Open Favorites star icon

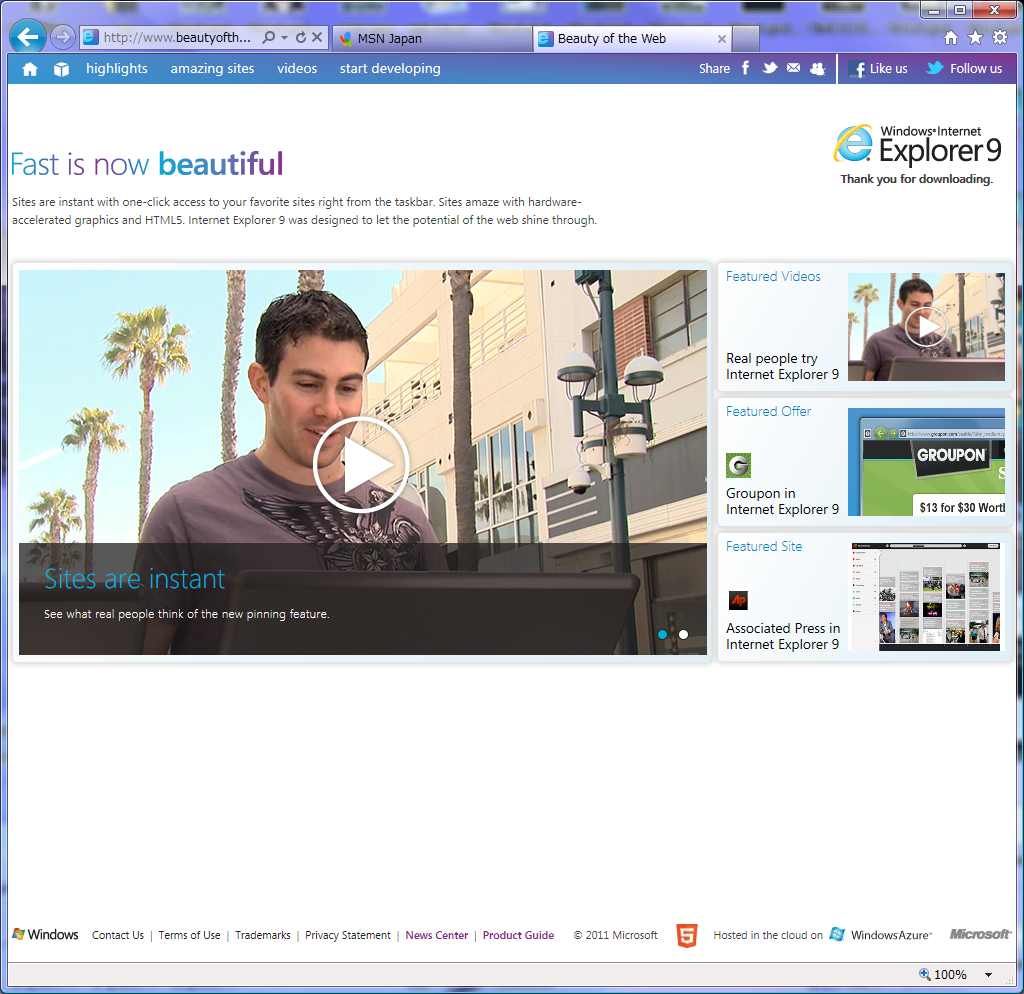pyautogui.click(x=975, y=38)
